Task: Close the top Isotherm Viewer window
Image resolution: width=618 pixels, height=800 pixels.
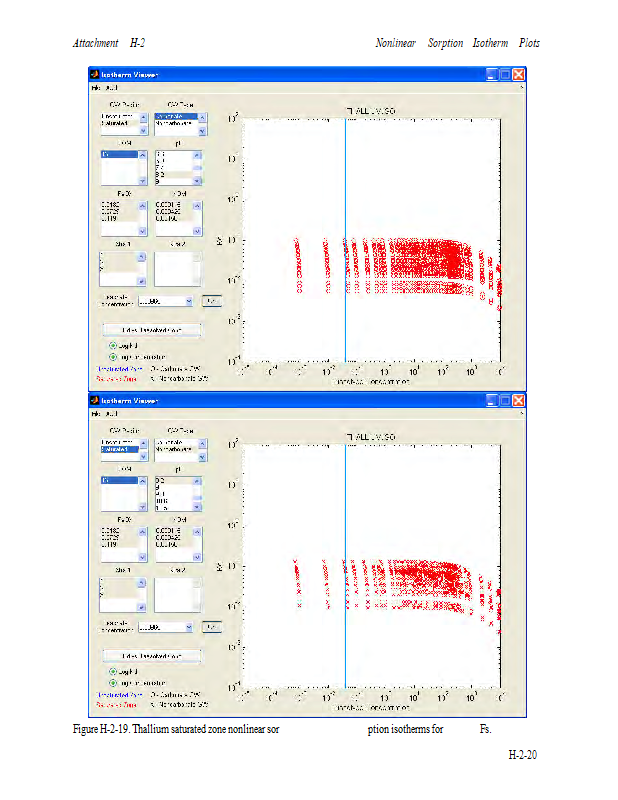Action: (519, 74)
